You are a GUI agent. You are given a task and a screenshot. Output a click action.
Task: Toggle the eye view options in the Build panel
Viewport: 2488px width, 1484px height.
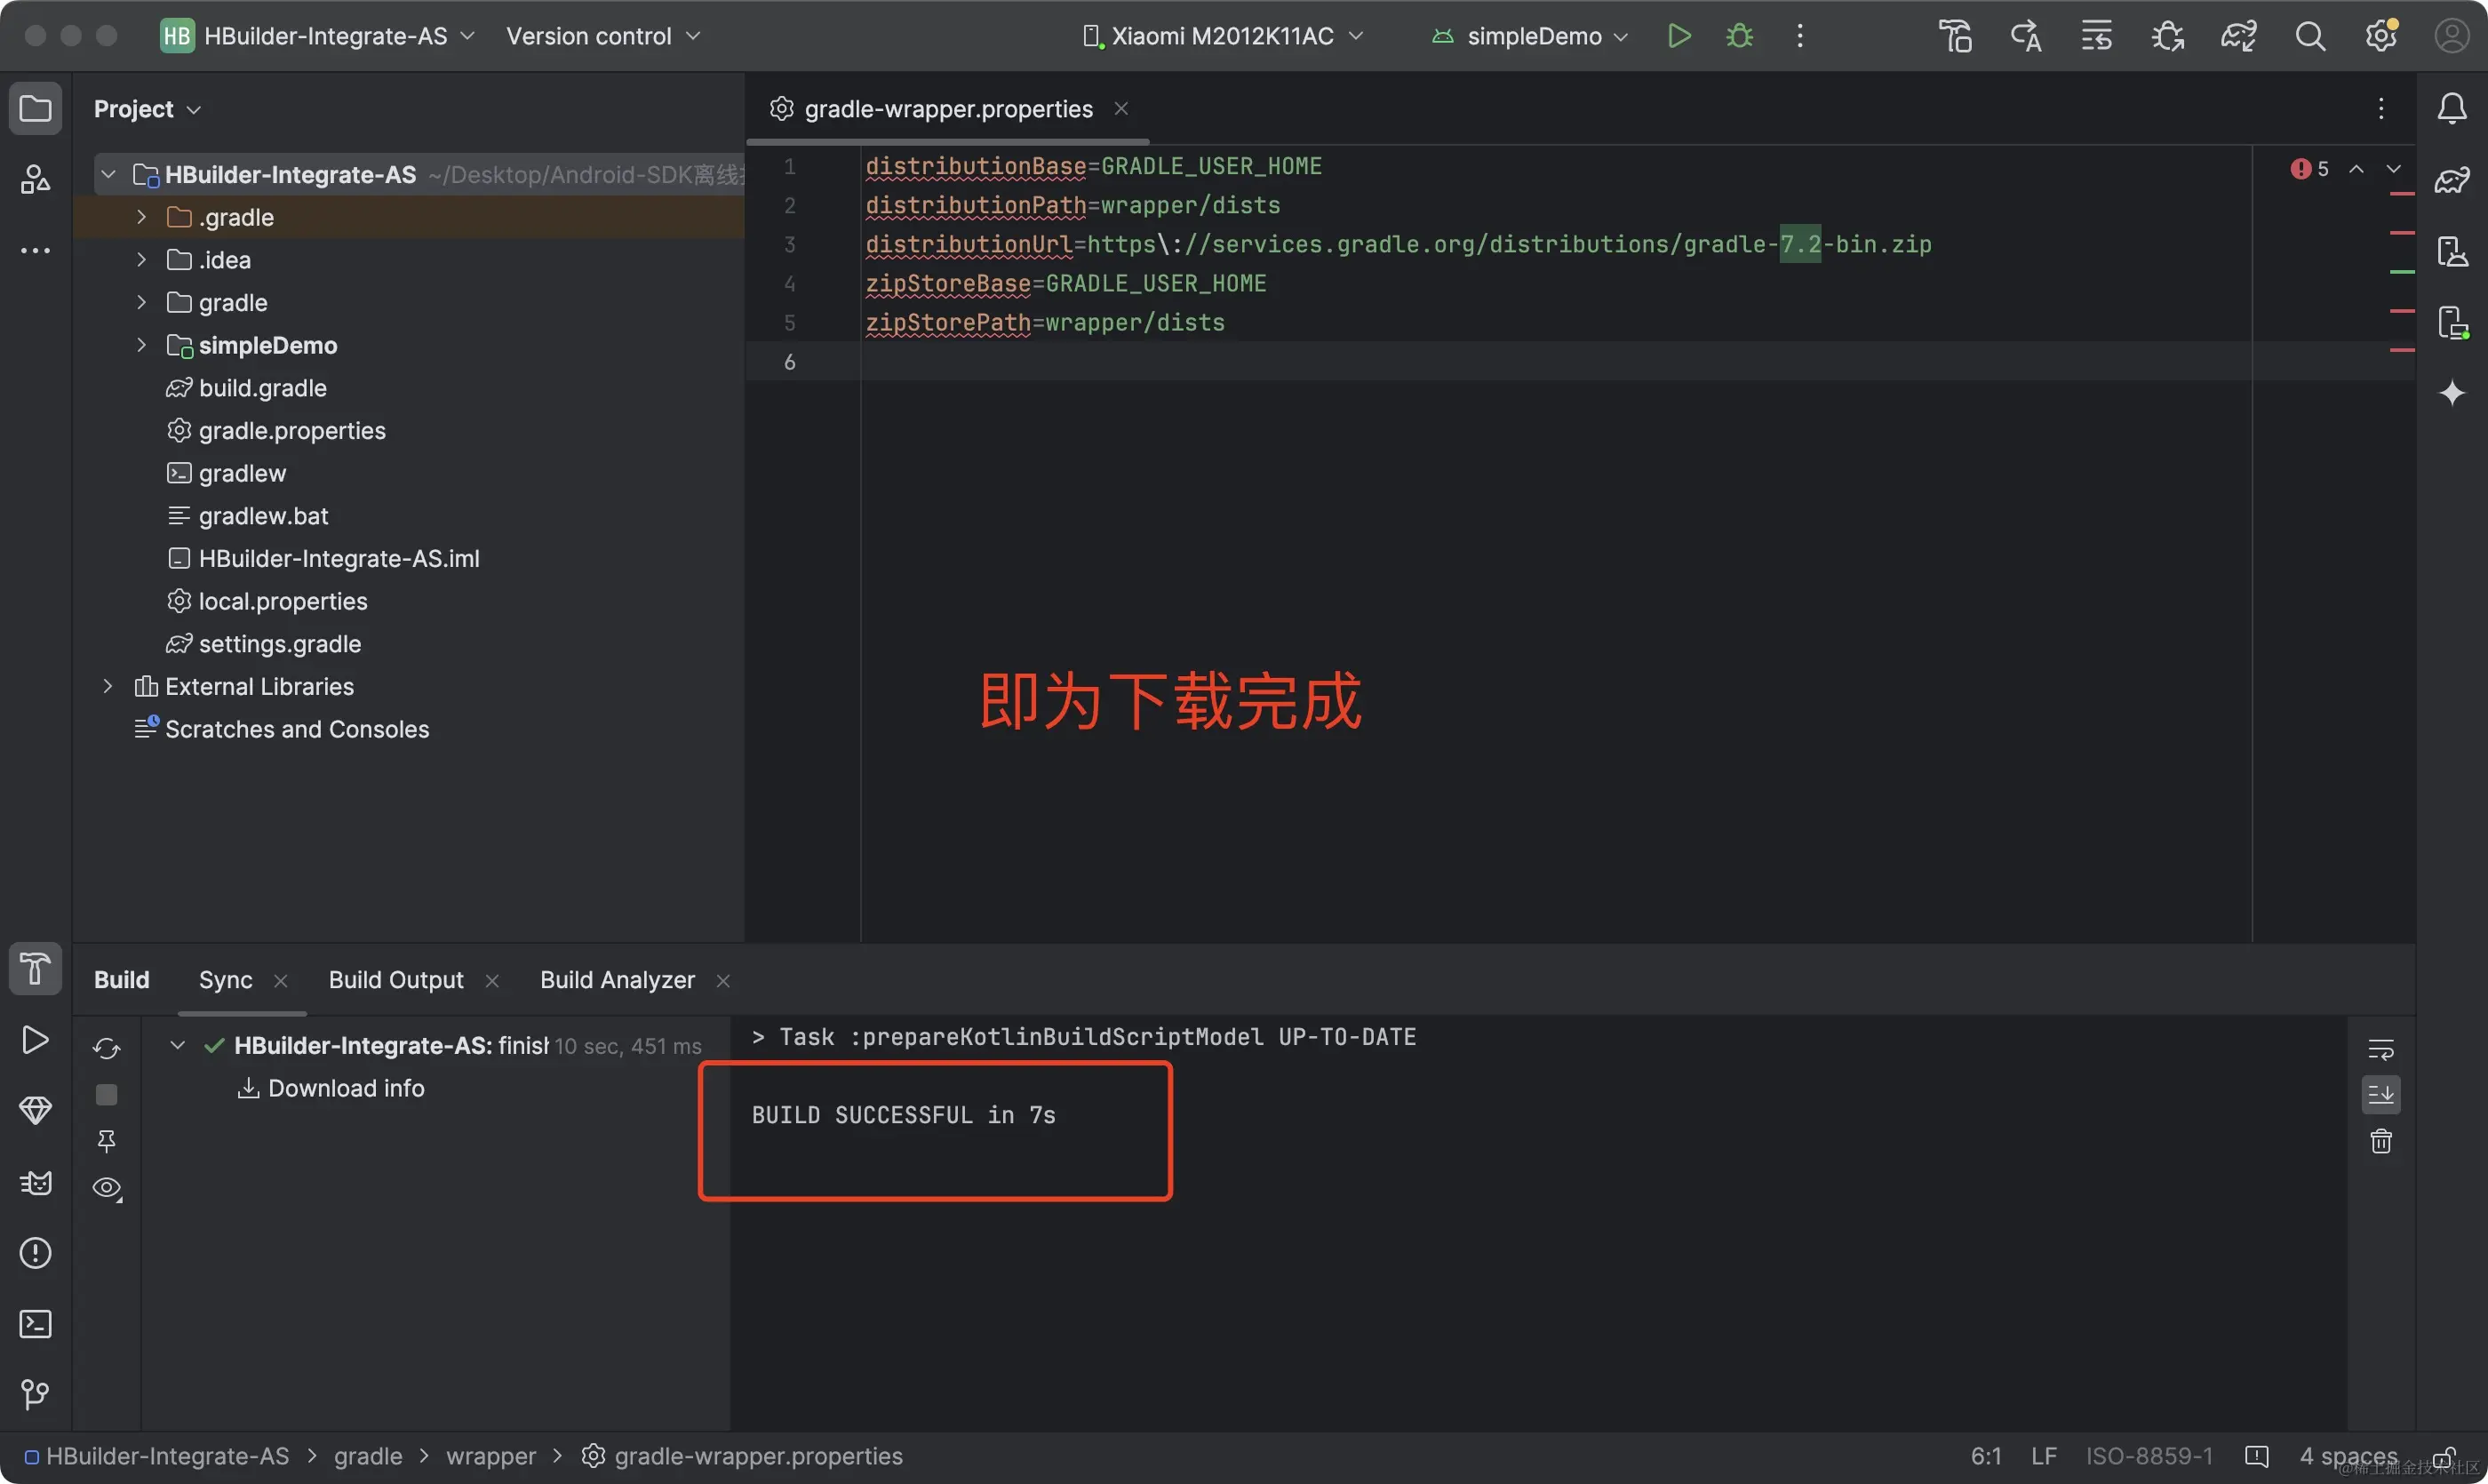106,1188
